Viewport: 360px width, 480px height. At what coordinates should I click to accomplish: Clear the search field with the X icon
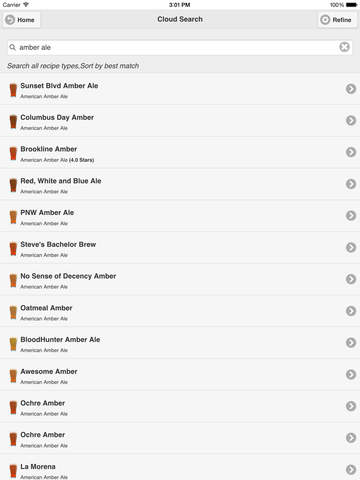click(344, 47)
